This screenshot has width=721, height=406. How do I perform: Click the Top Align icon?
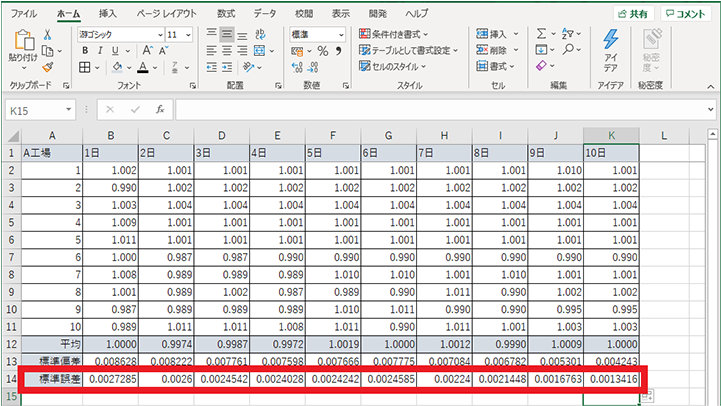tap(212, 34)
